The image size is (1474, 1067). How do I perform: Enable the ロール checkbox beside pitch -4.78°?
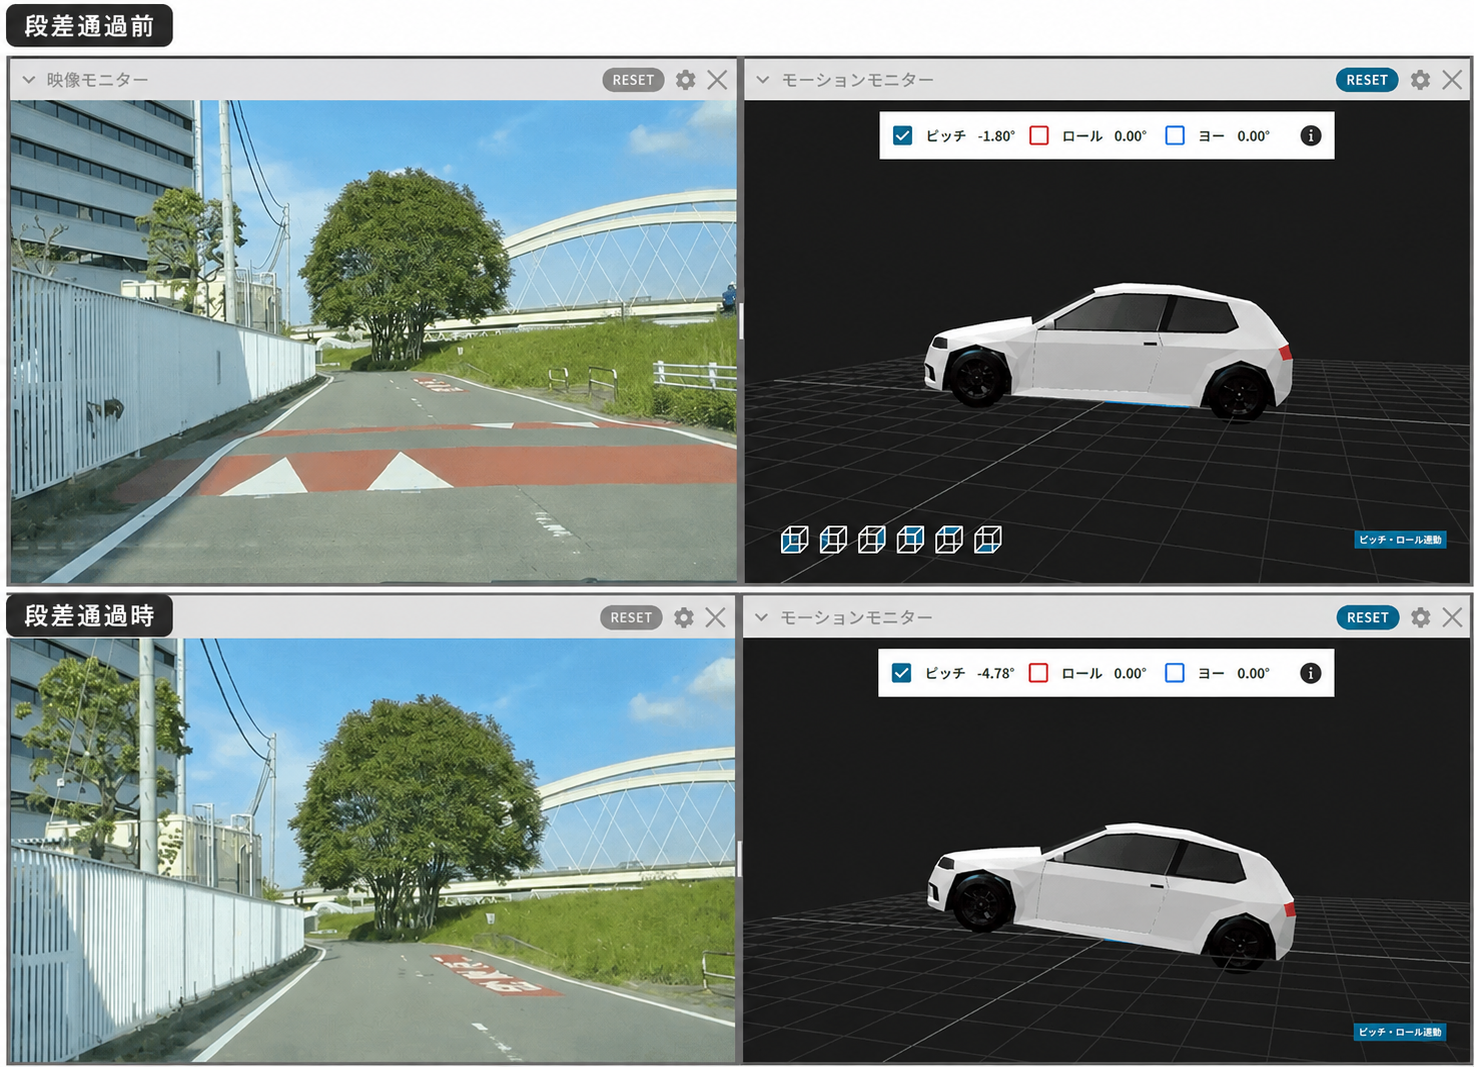coord(1038,673)
